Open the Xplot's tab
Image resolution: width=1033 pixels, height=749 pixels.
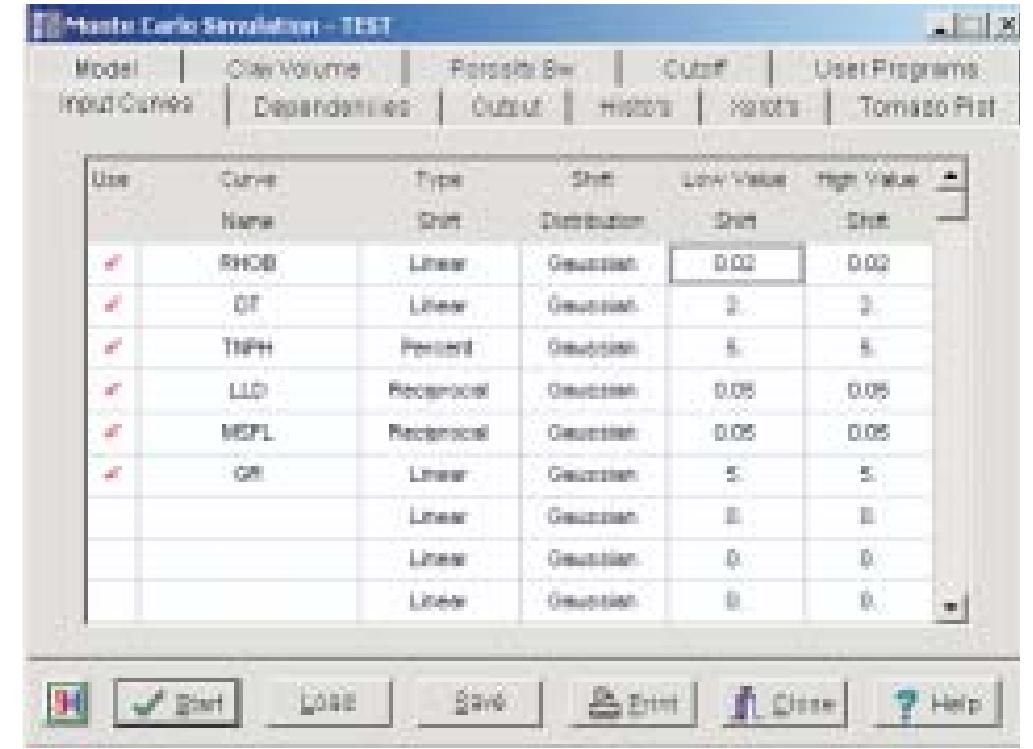click(x=764, y=107)
